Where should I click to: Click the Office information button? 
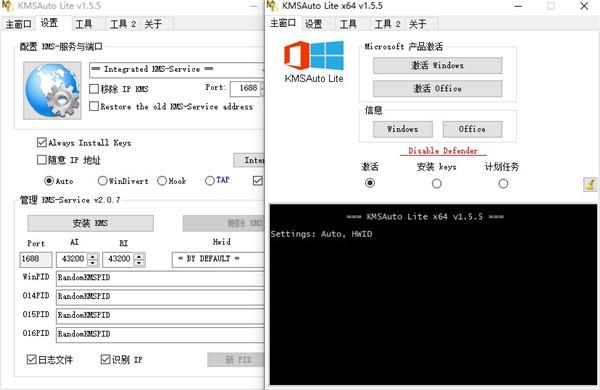[472, 129]
